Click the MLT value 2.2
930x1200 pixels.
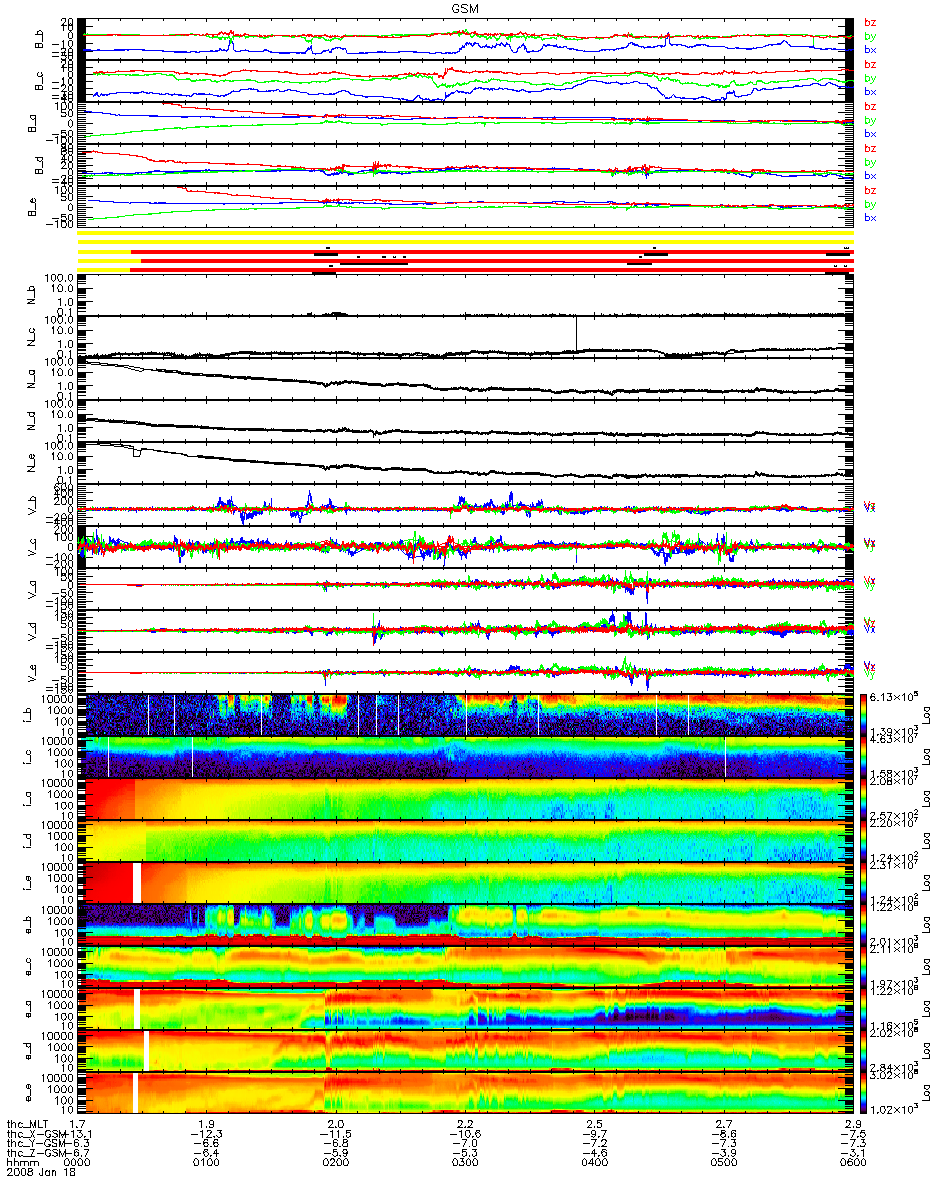464,1124
